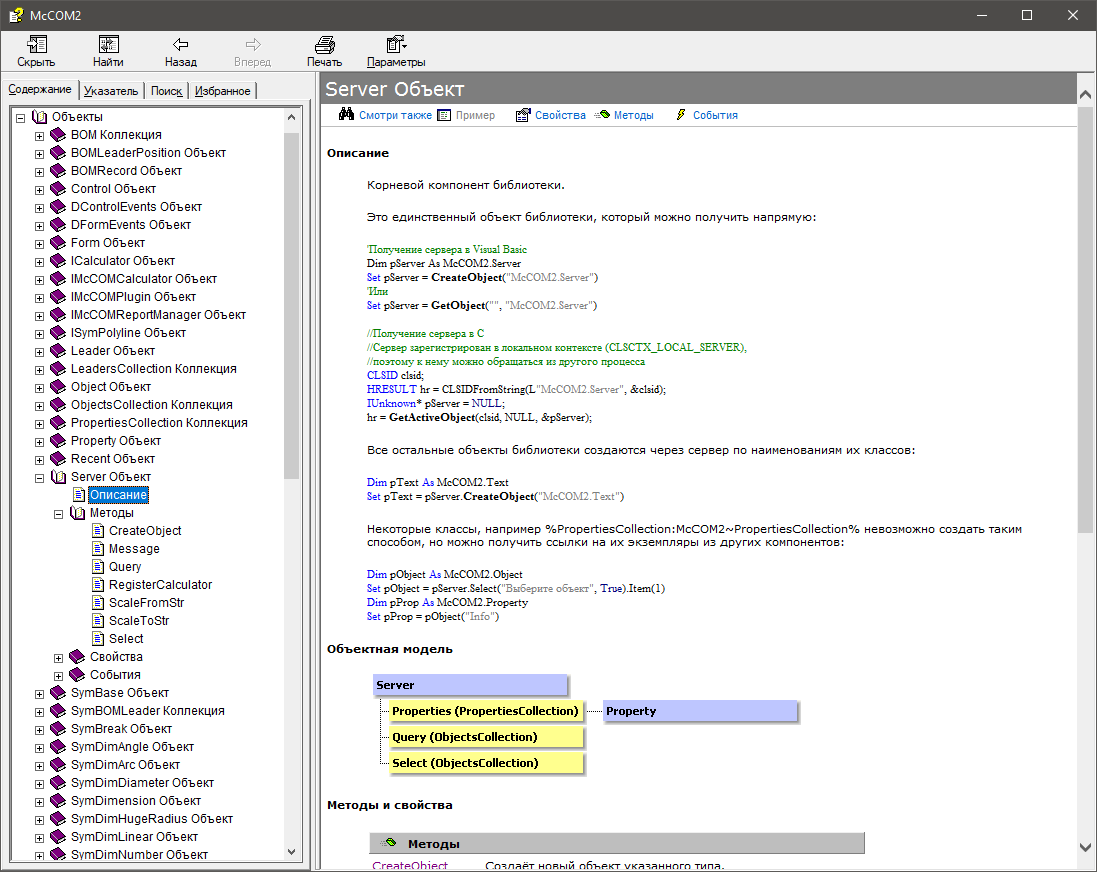Collapse the Server Объект tree node

coord(40,478)
